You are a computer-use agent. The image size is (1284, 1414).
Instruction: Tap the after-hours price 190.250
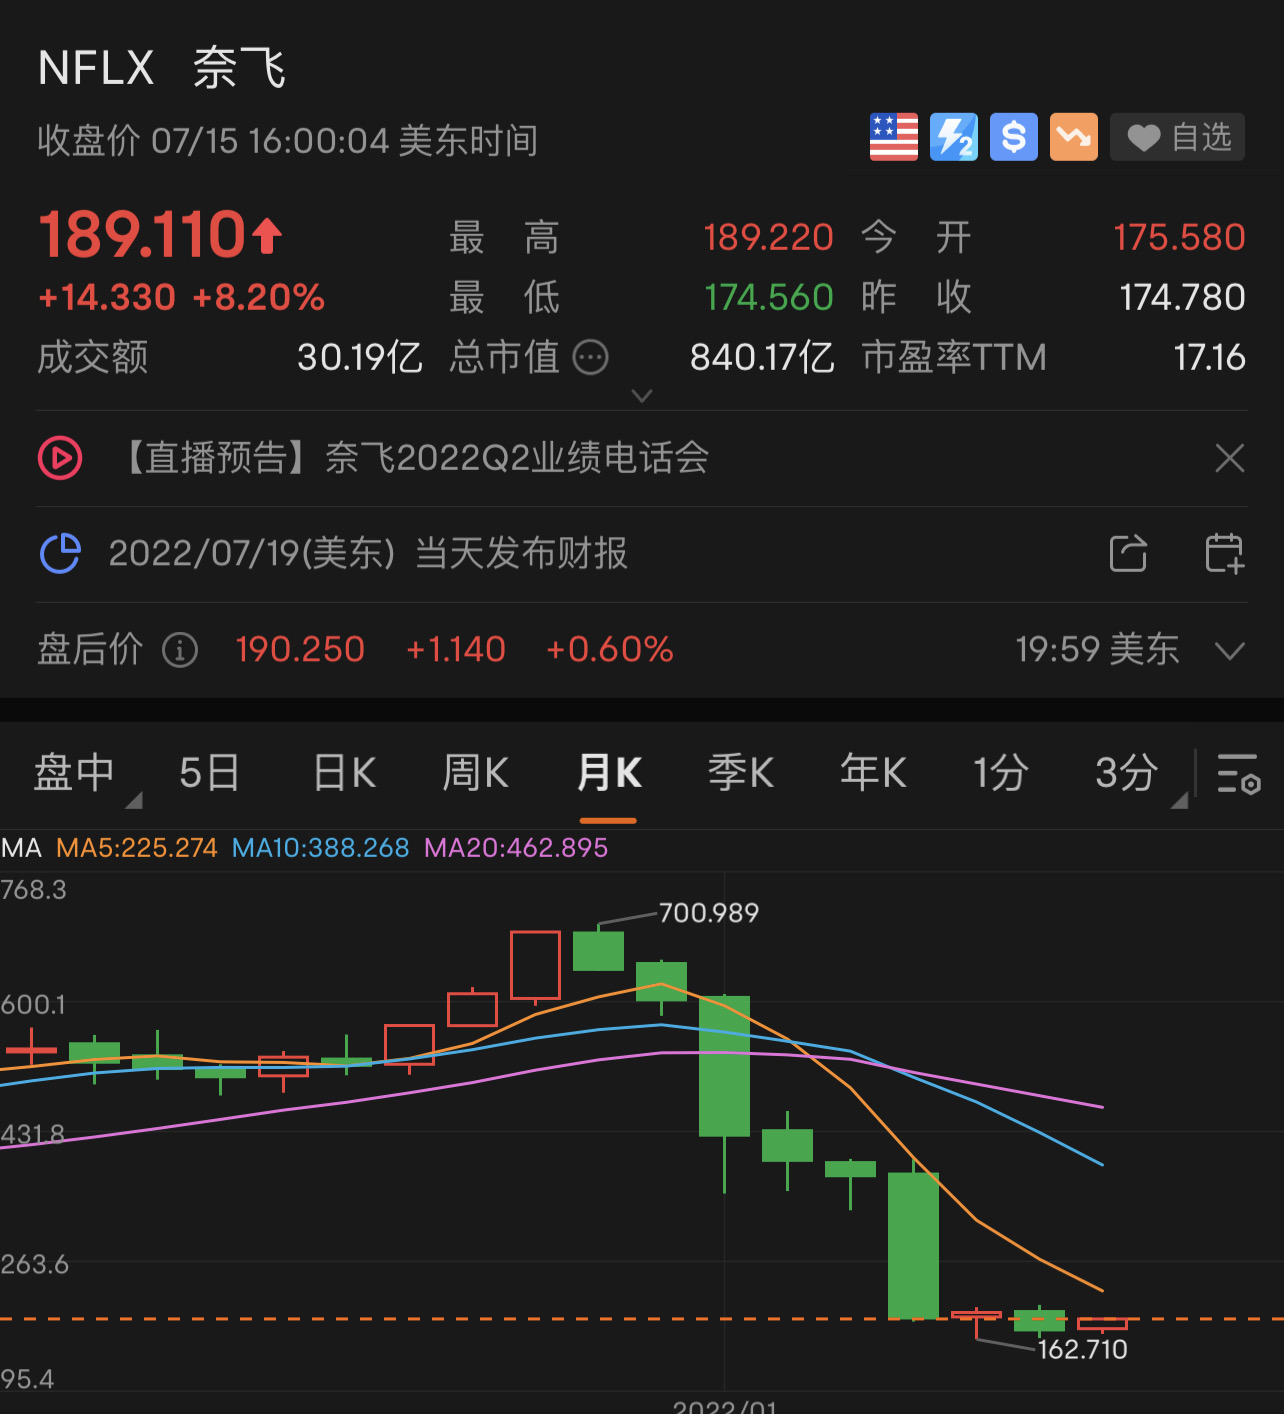click(300, 650)
